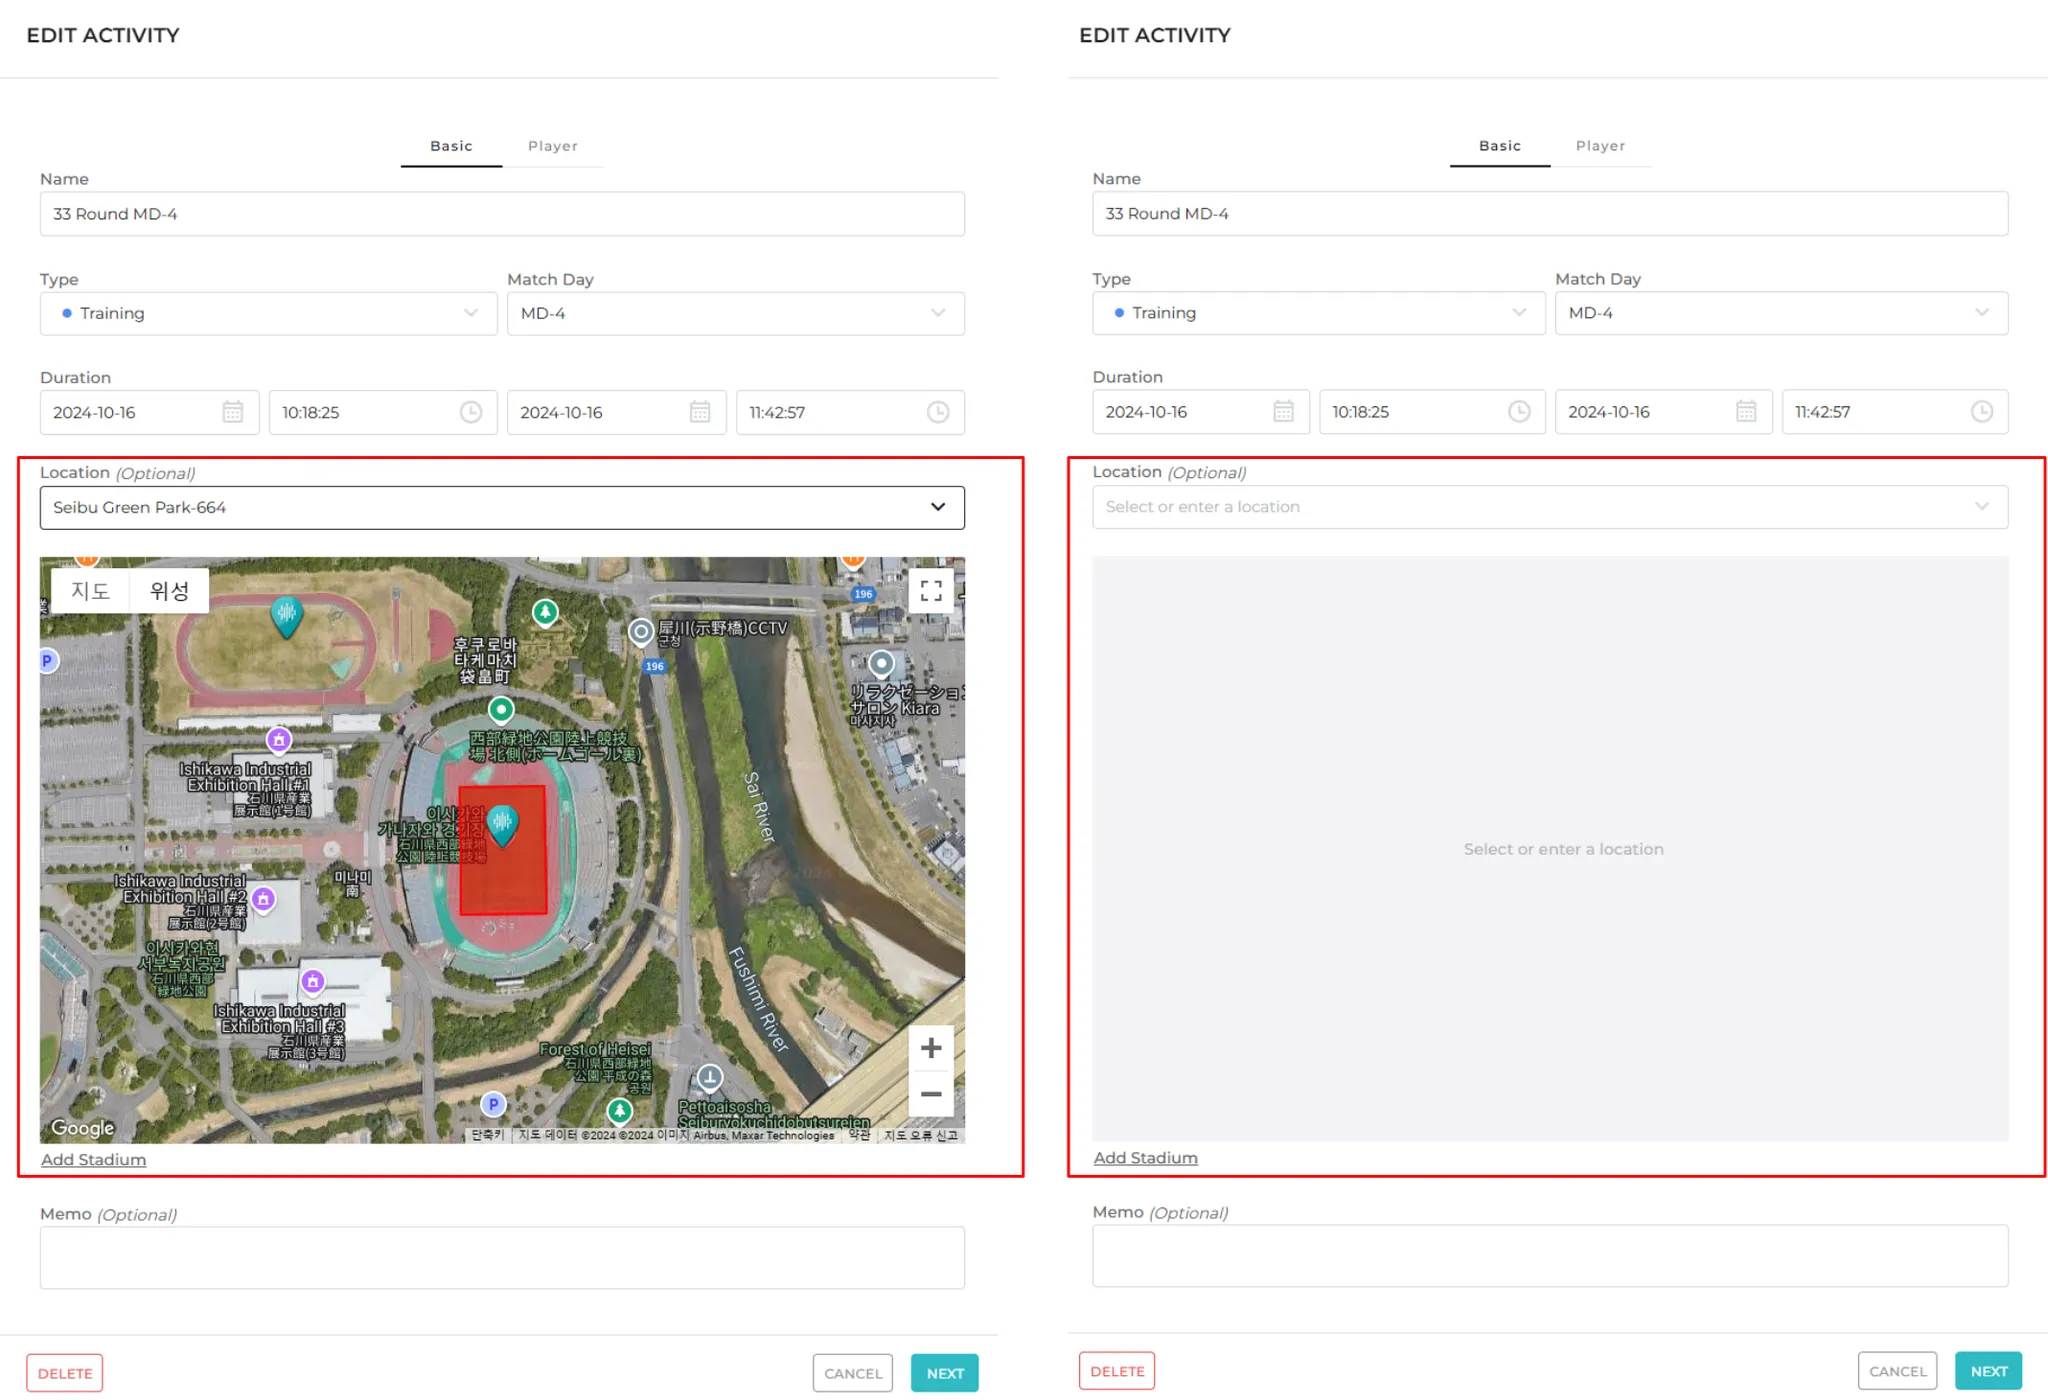Expand Seibu Green Park-664 location dropdown
Image resolution: width=2048 pixels, height=1400 pixels.
(x=937, y=507)
